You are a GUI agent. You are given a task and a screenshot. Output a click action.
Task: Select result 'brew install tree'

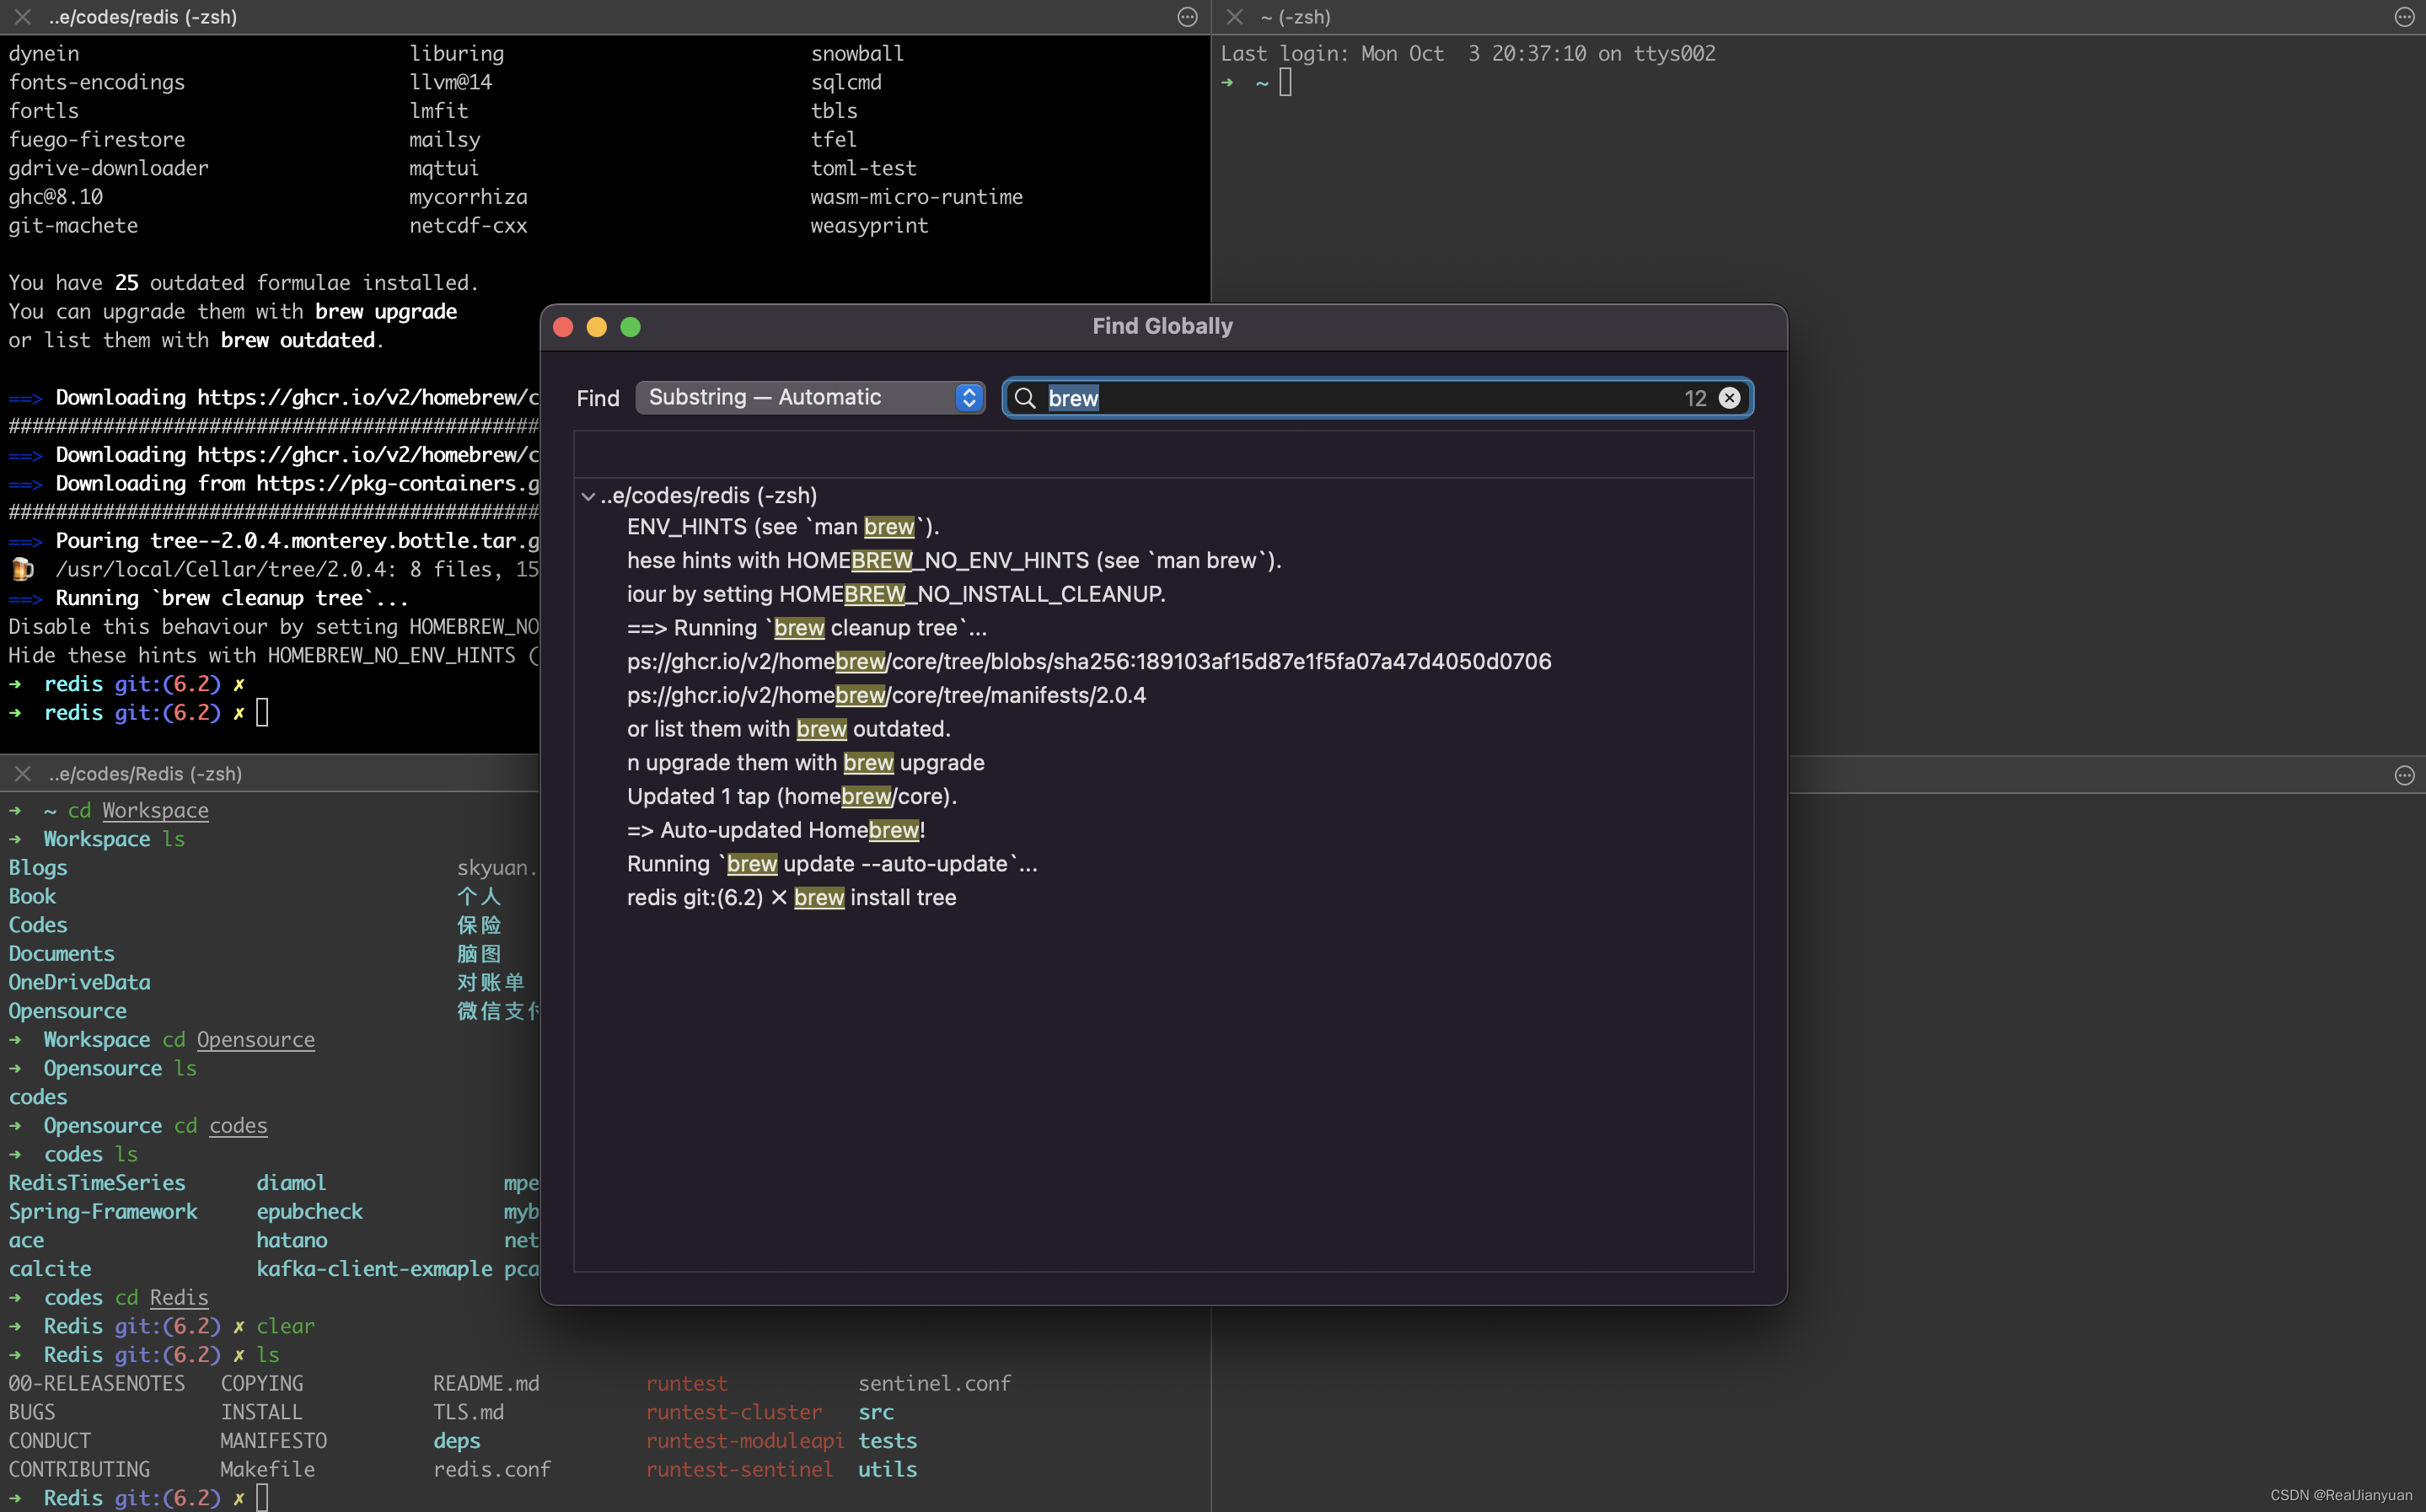[791, 897]
